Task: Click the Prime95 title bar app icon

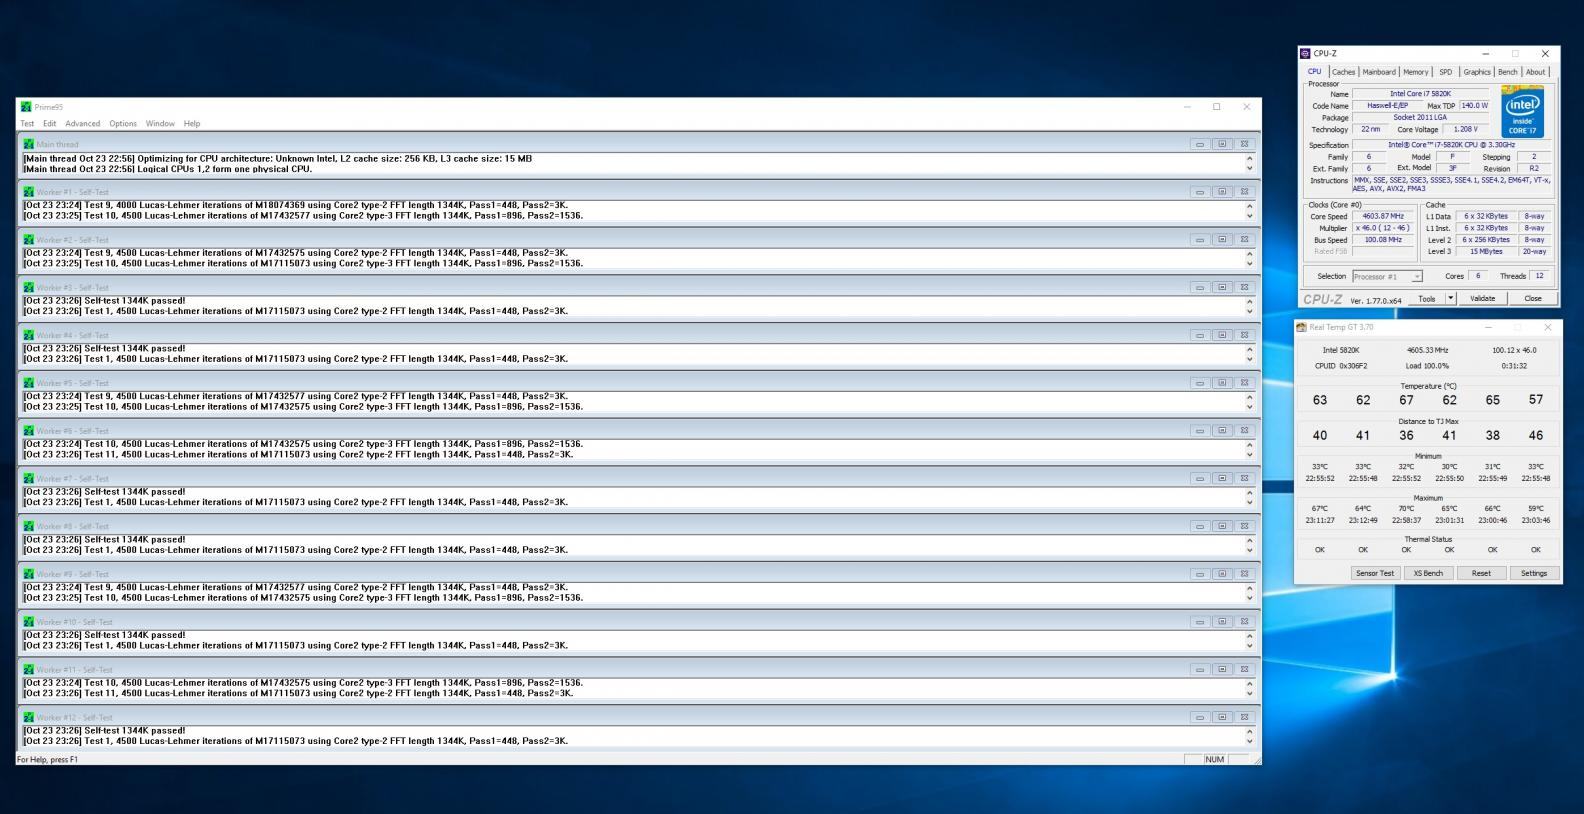Action: pyautogui.click(x=26, y=107)
